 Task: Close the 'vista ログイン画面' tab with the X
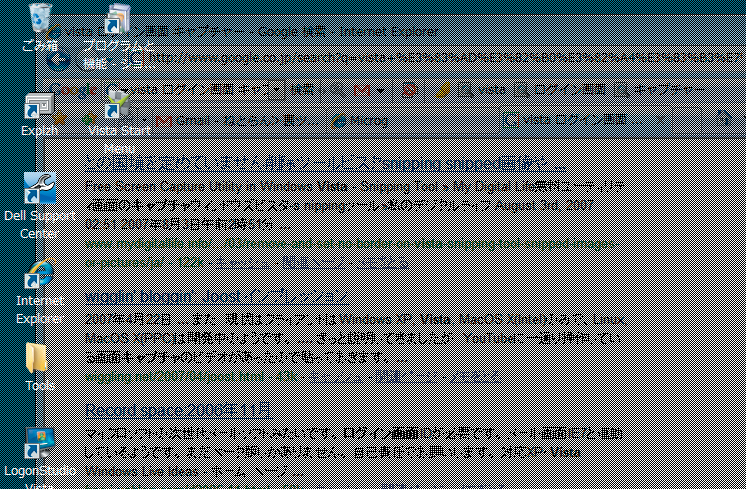[660, 120]
